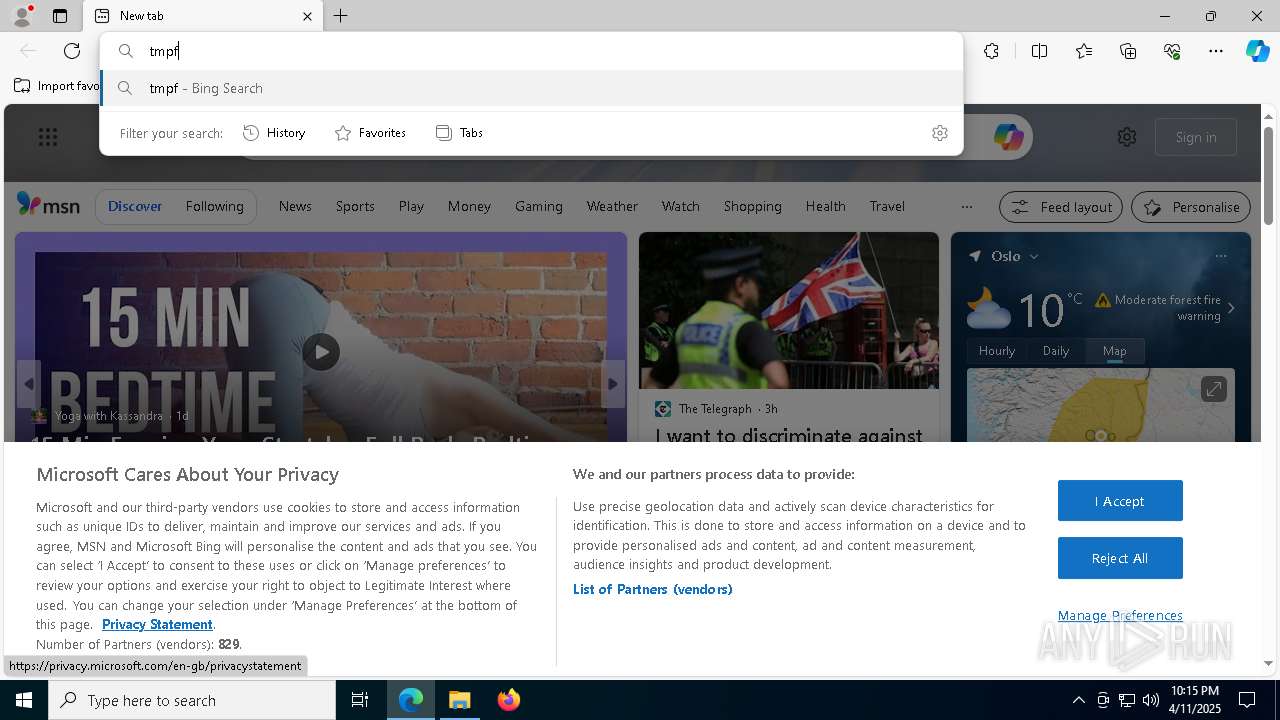Screen dimensions: 1280x720
Task: Expand more MSN categories ellipsis
Action: tap(966, 207)
